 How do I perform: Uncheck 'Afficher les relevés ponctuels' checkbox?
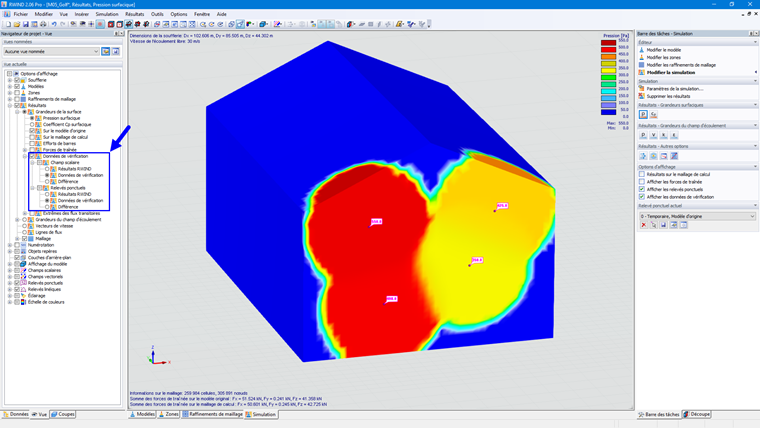(x=642, y=189)
